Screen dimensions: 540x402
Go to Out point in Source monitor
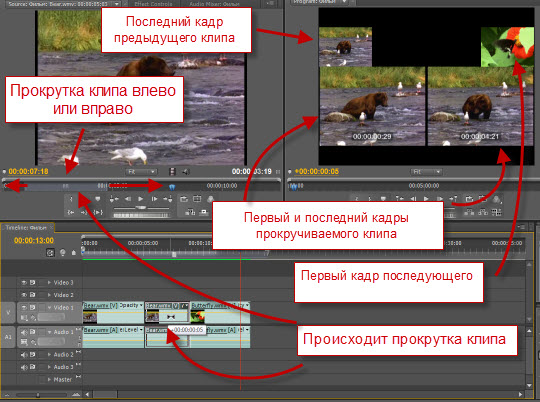pos(84,213)
